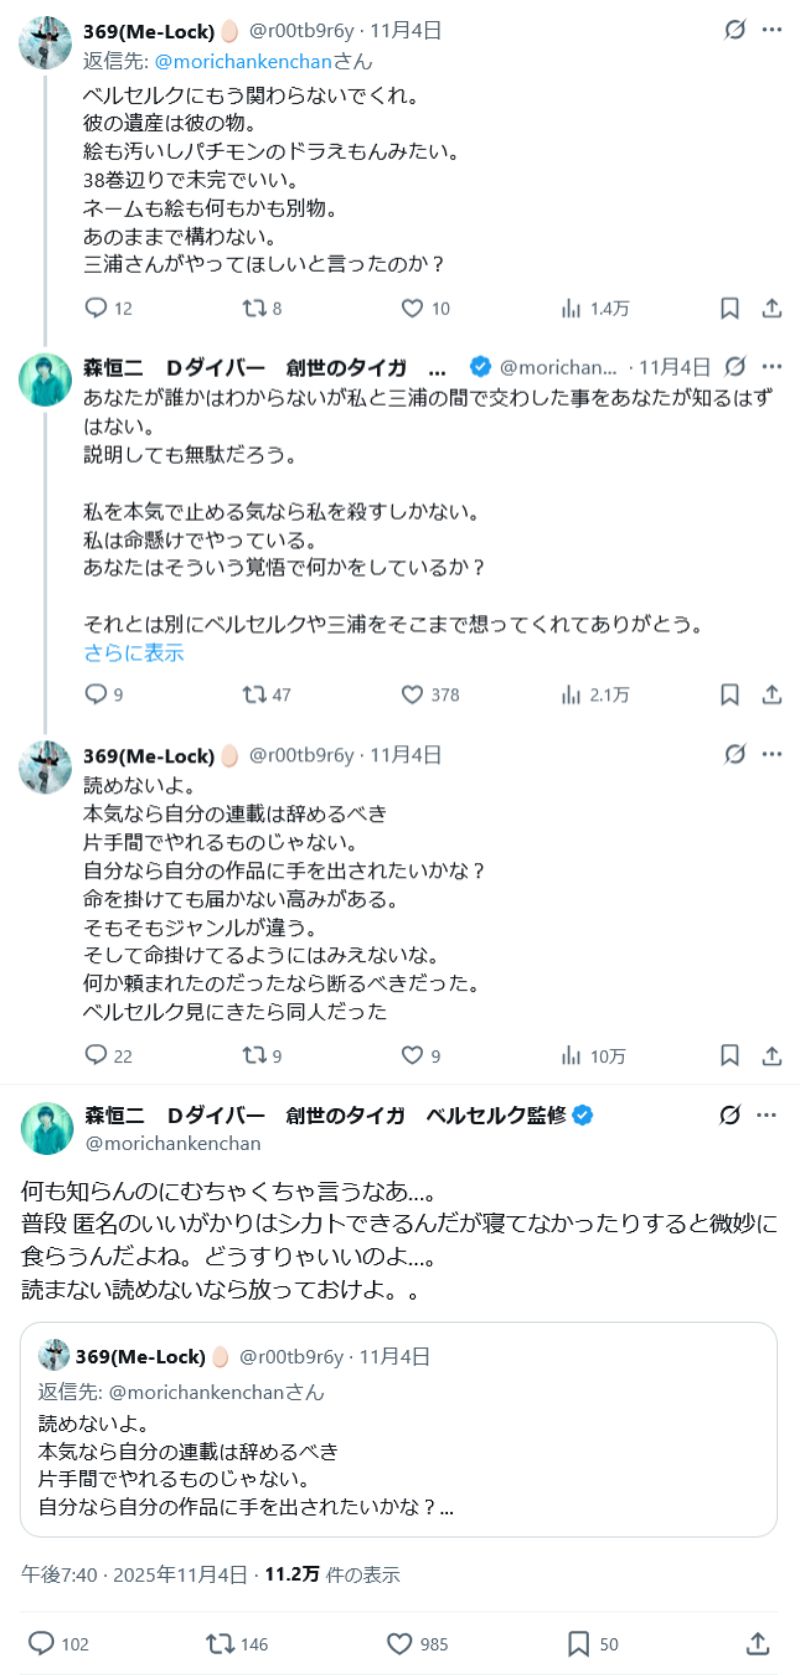Expand tweet with さらに表示 link
This screenshot has width=800, height=1675.
pos(133,653)
